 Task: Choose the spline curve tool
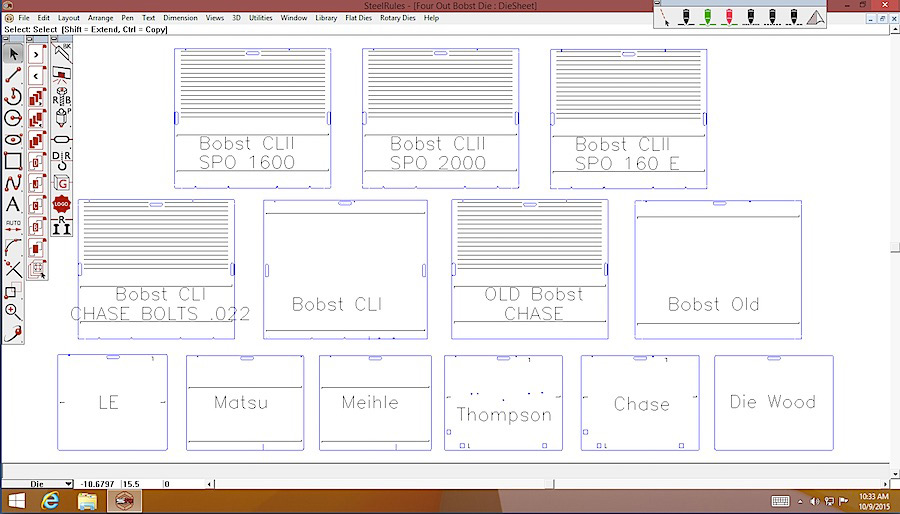click(13, 183)
